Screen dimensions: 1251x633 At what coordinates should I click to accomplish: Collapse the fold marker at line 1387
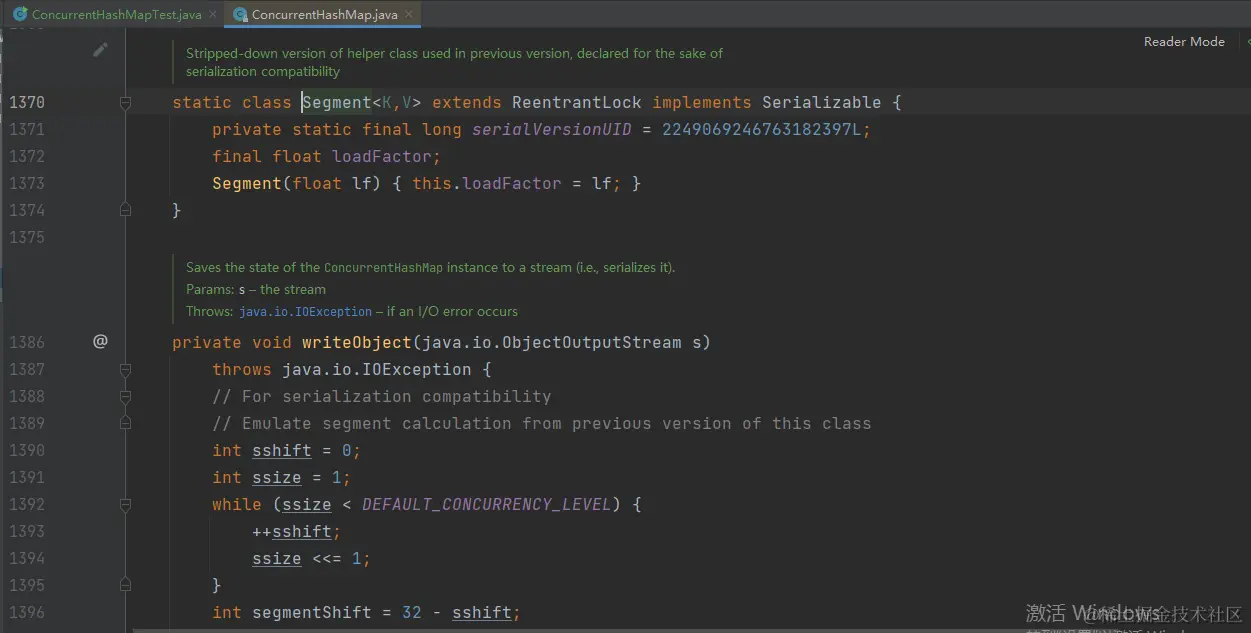click(x=125, y=369)
